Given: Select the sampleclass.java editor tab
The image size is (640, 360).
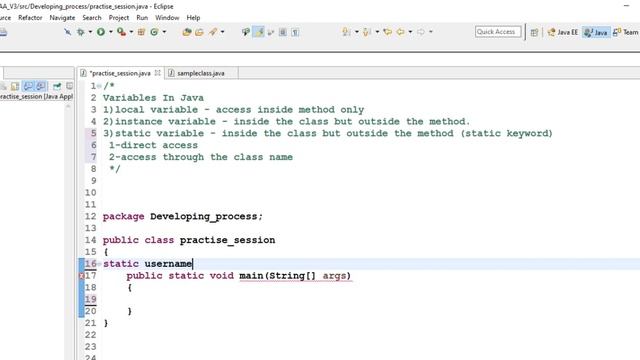Looking at the screenshot, I should pyautogui.click(x=201, y=73).
